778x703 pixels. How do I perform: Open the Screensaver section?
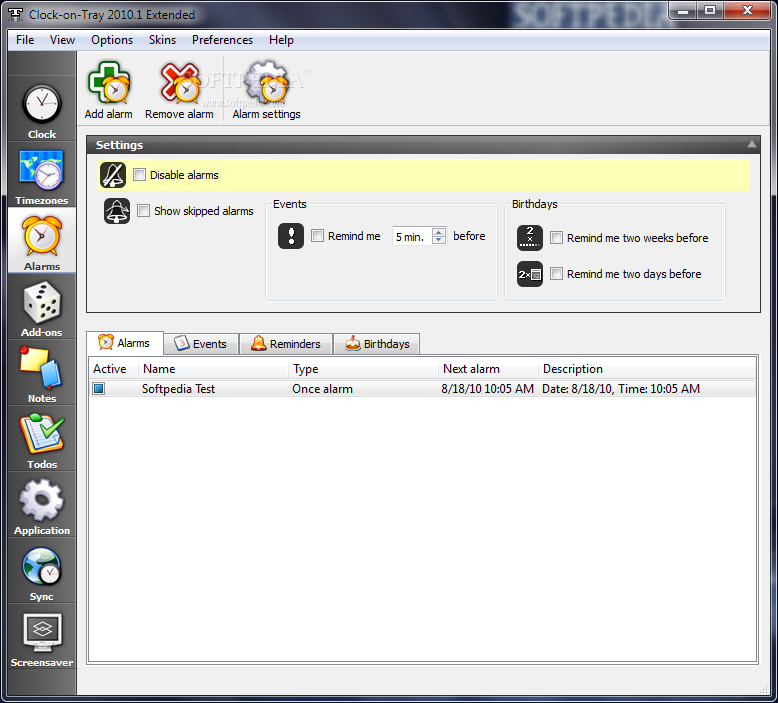pyautogui.click(x=42, y=639)
